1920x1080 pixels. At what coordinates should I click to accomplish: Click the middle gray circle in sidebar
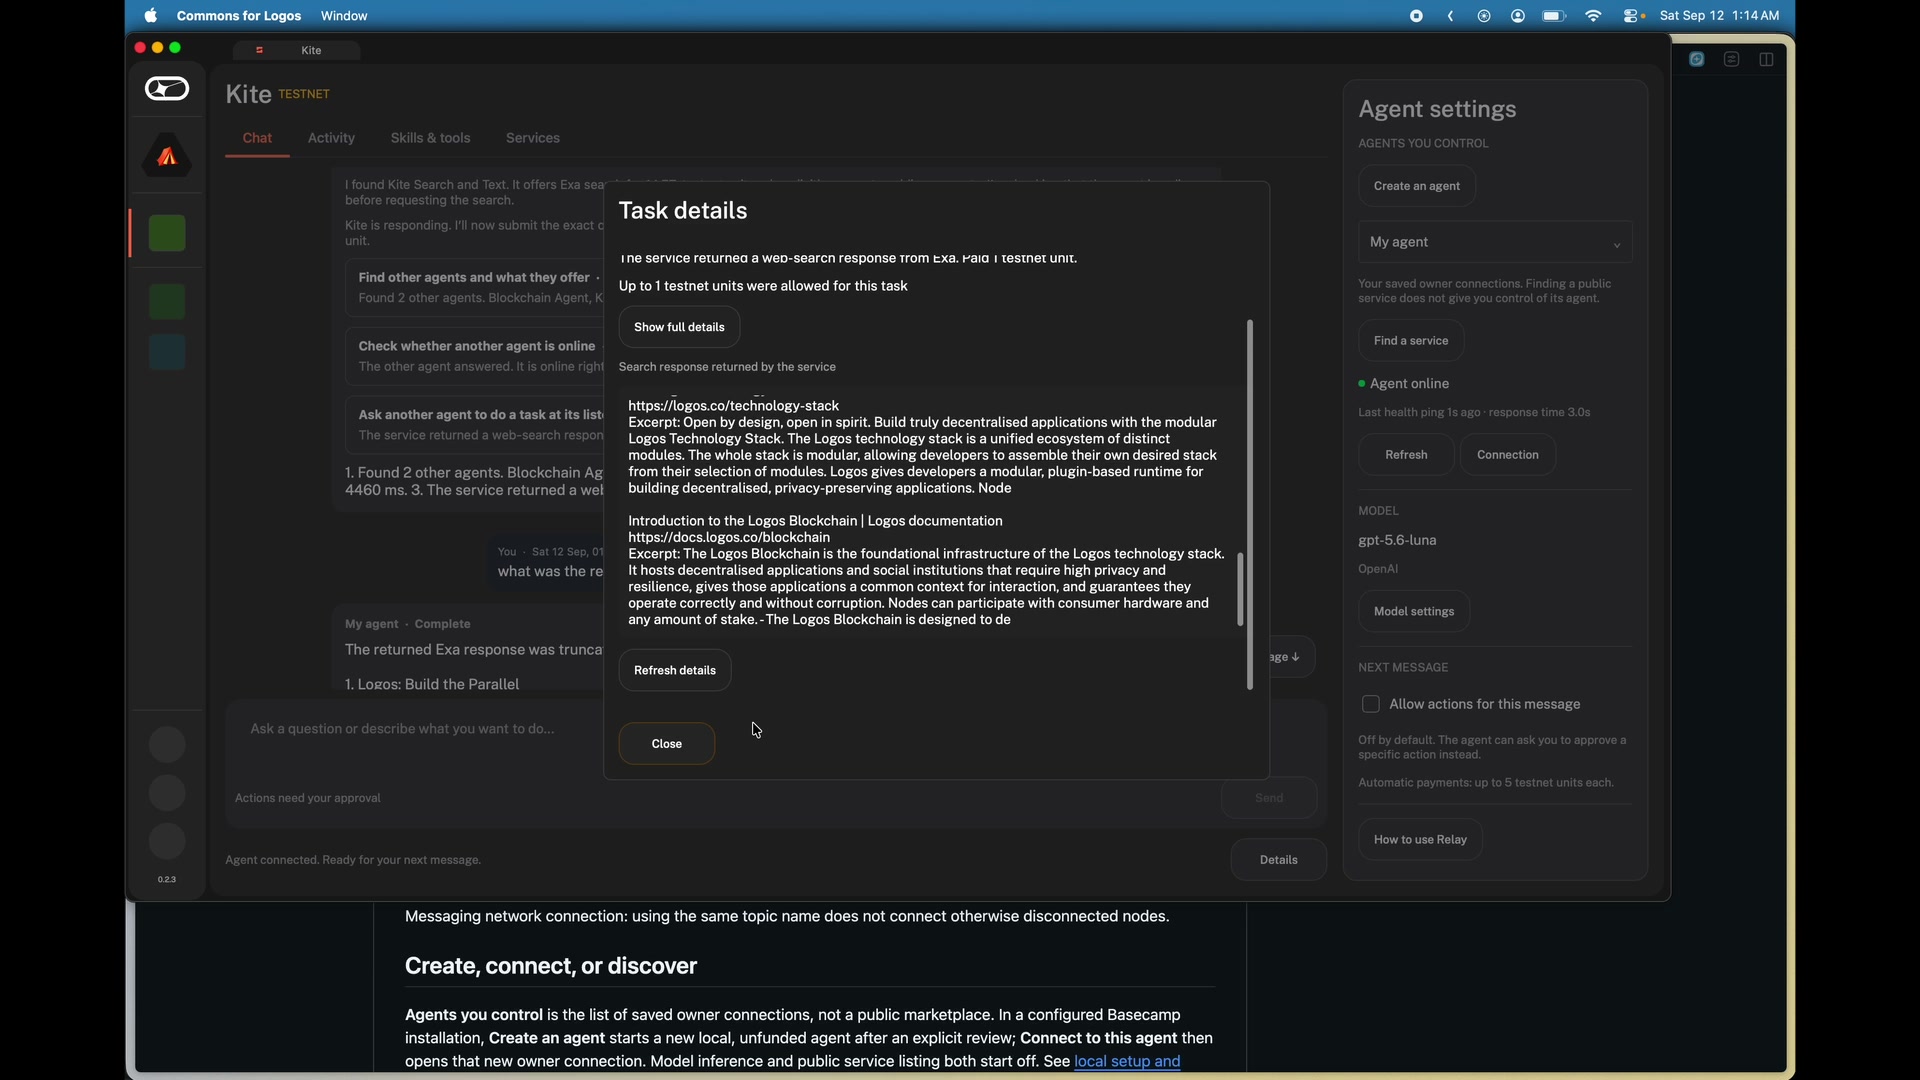[x=167, y=794]
